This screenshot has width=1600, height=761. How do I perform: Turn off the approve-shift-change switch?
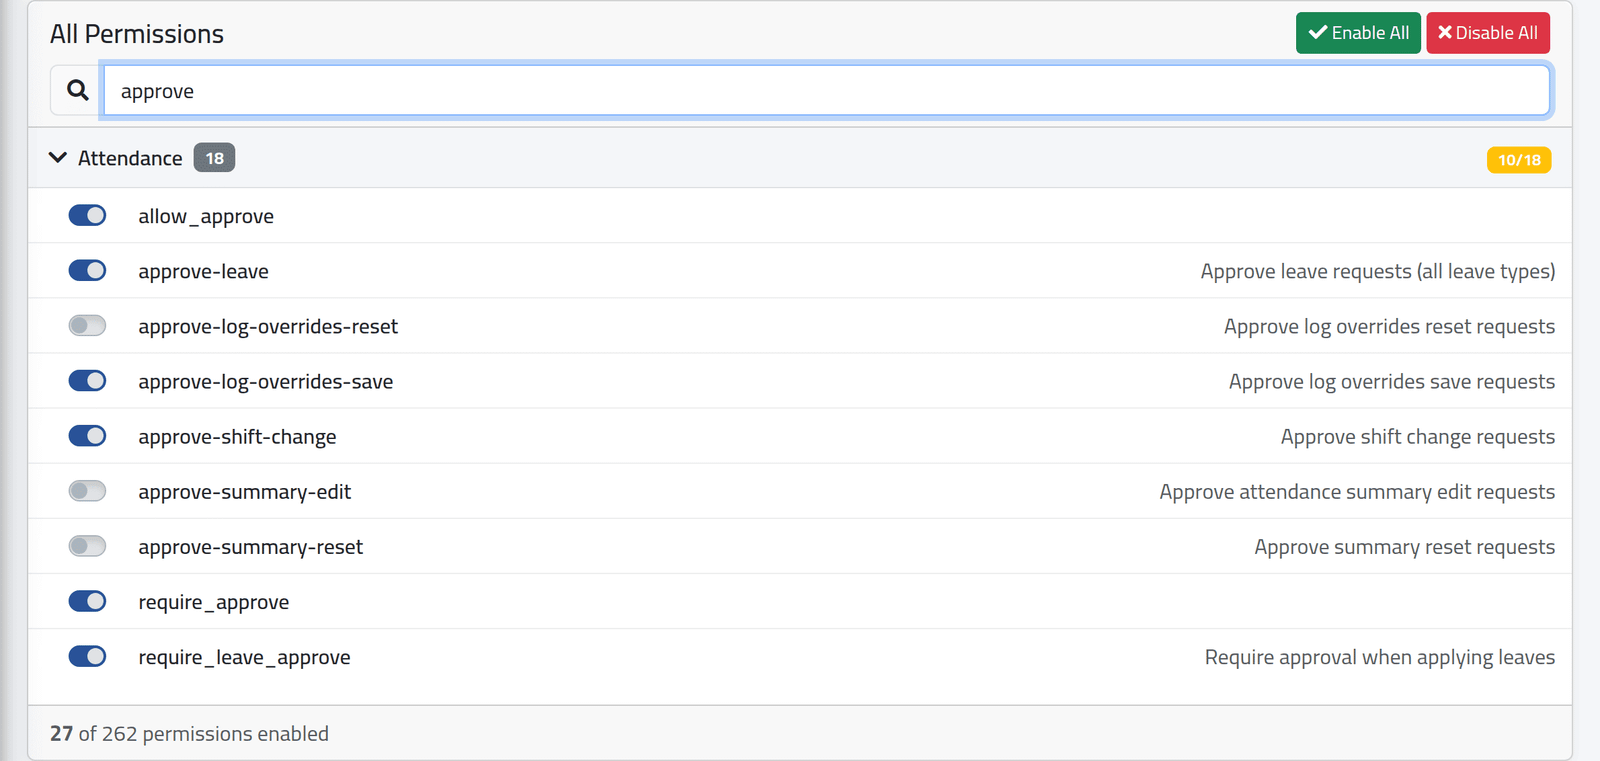tap(87, 435)
